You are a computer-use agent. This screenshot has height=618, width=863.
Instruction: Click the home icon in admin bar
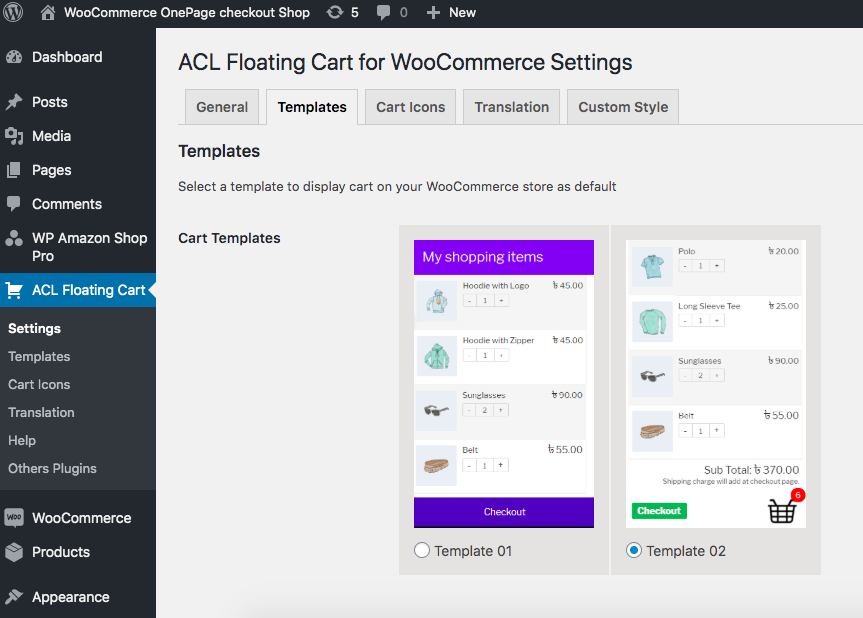point(48,12)
